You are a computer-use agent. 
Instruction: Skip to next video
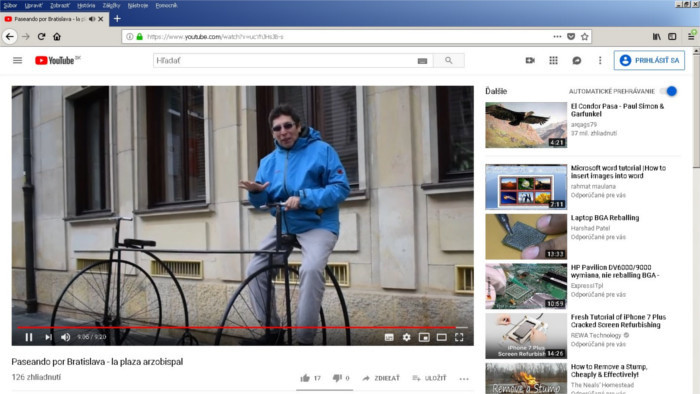pos(48,337)
